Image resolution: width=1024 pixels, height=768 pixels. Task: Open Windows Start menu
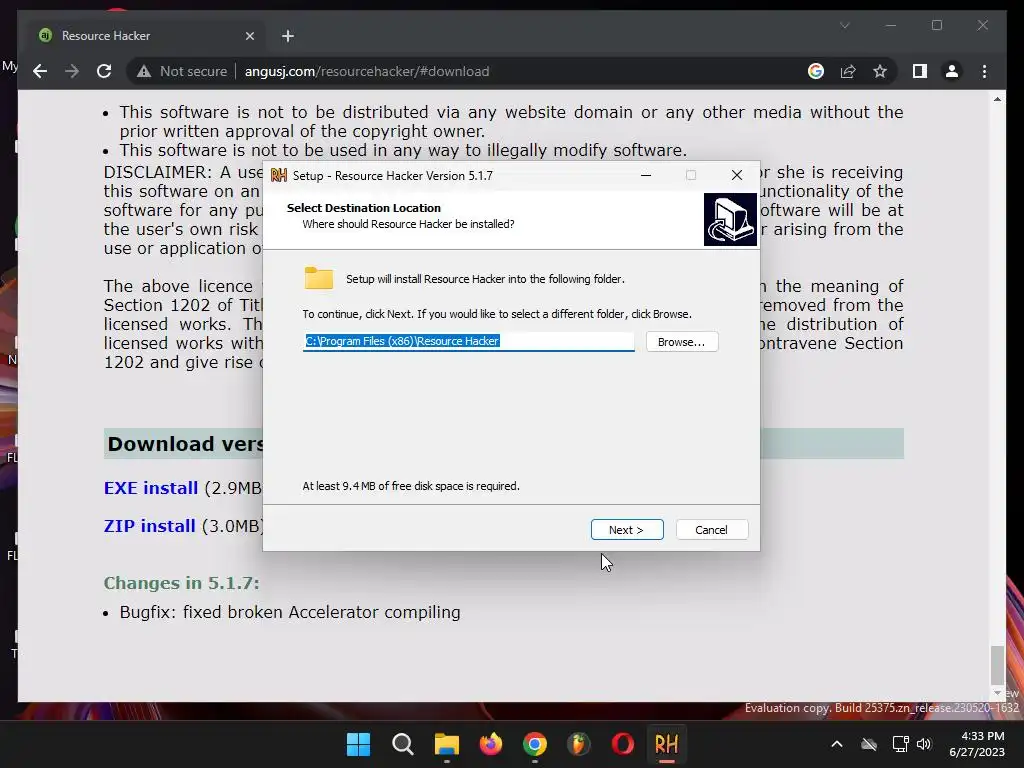pos(358,744)
